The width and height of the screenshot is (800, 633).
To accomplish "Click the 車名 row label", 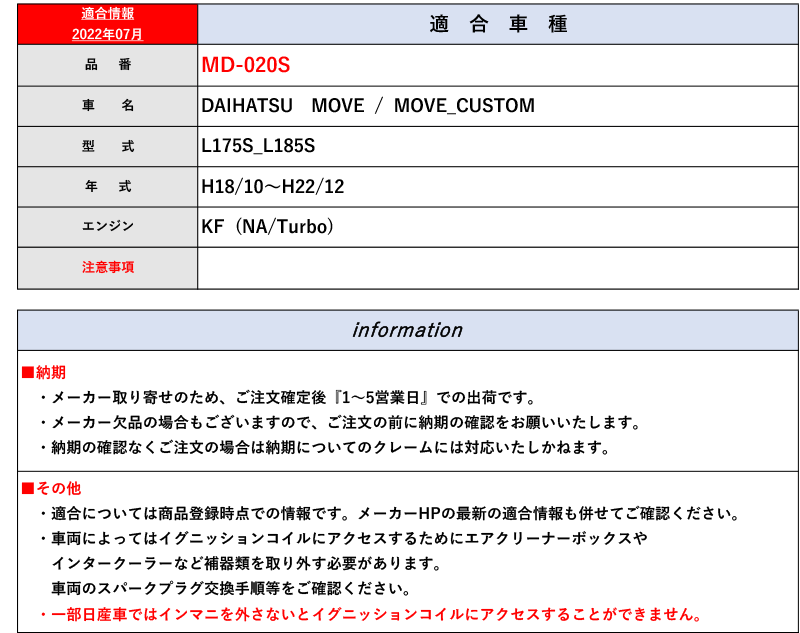I will [x=108, y=106].
